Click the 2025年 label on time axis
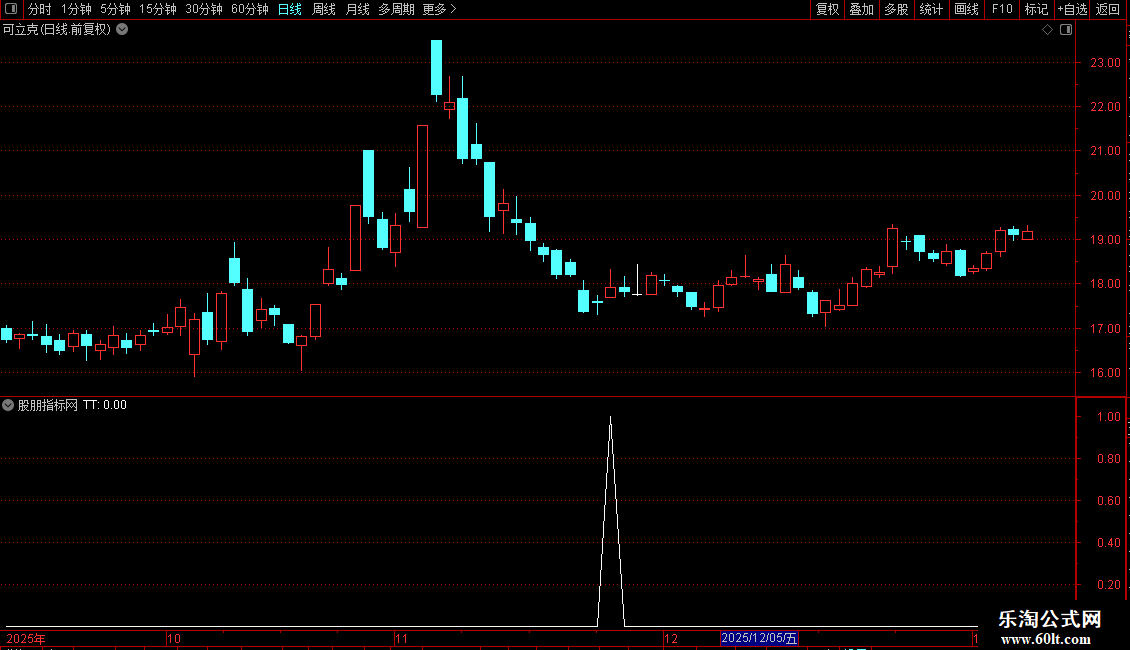Image resolution: width=1130 pixels, height=650 pixels. point(26,638)
